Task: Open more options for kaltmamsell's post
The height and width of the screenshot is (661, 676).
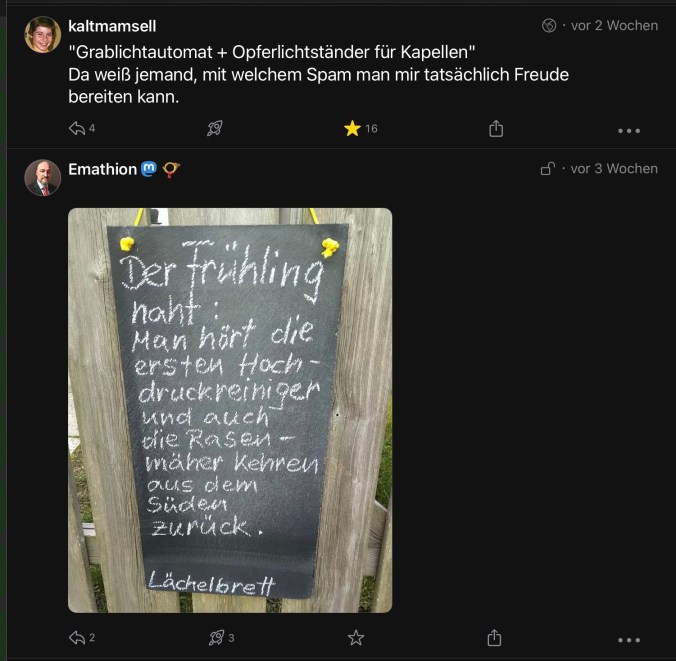Action: click(628, 130)
